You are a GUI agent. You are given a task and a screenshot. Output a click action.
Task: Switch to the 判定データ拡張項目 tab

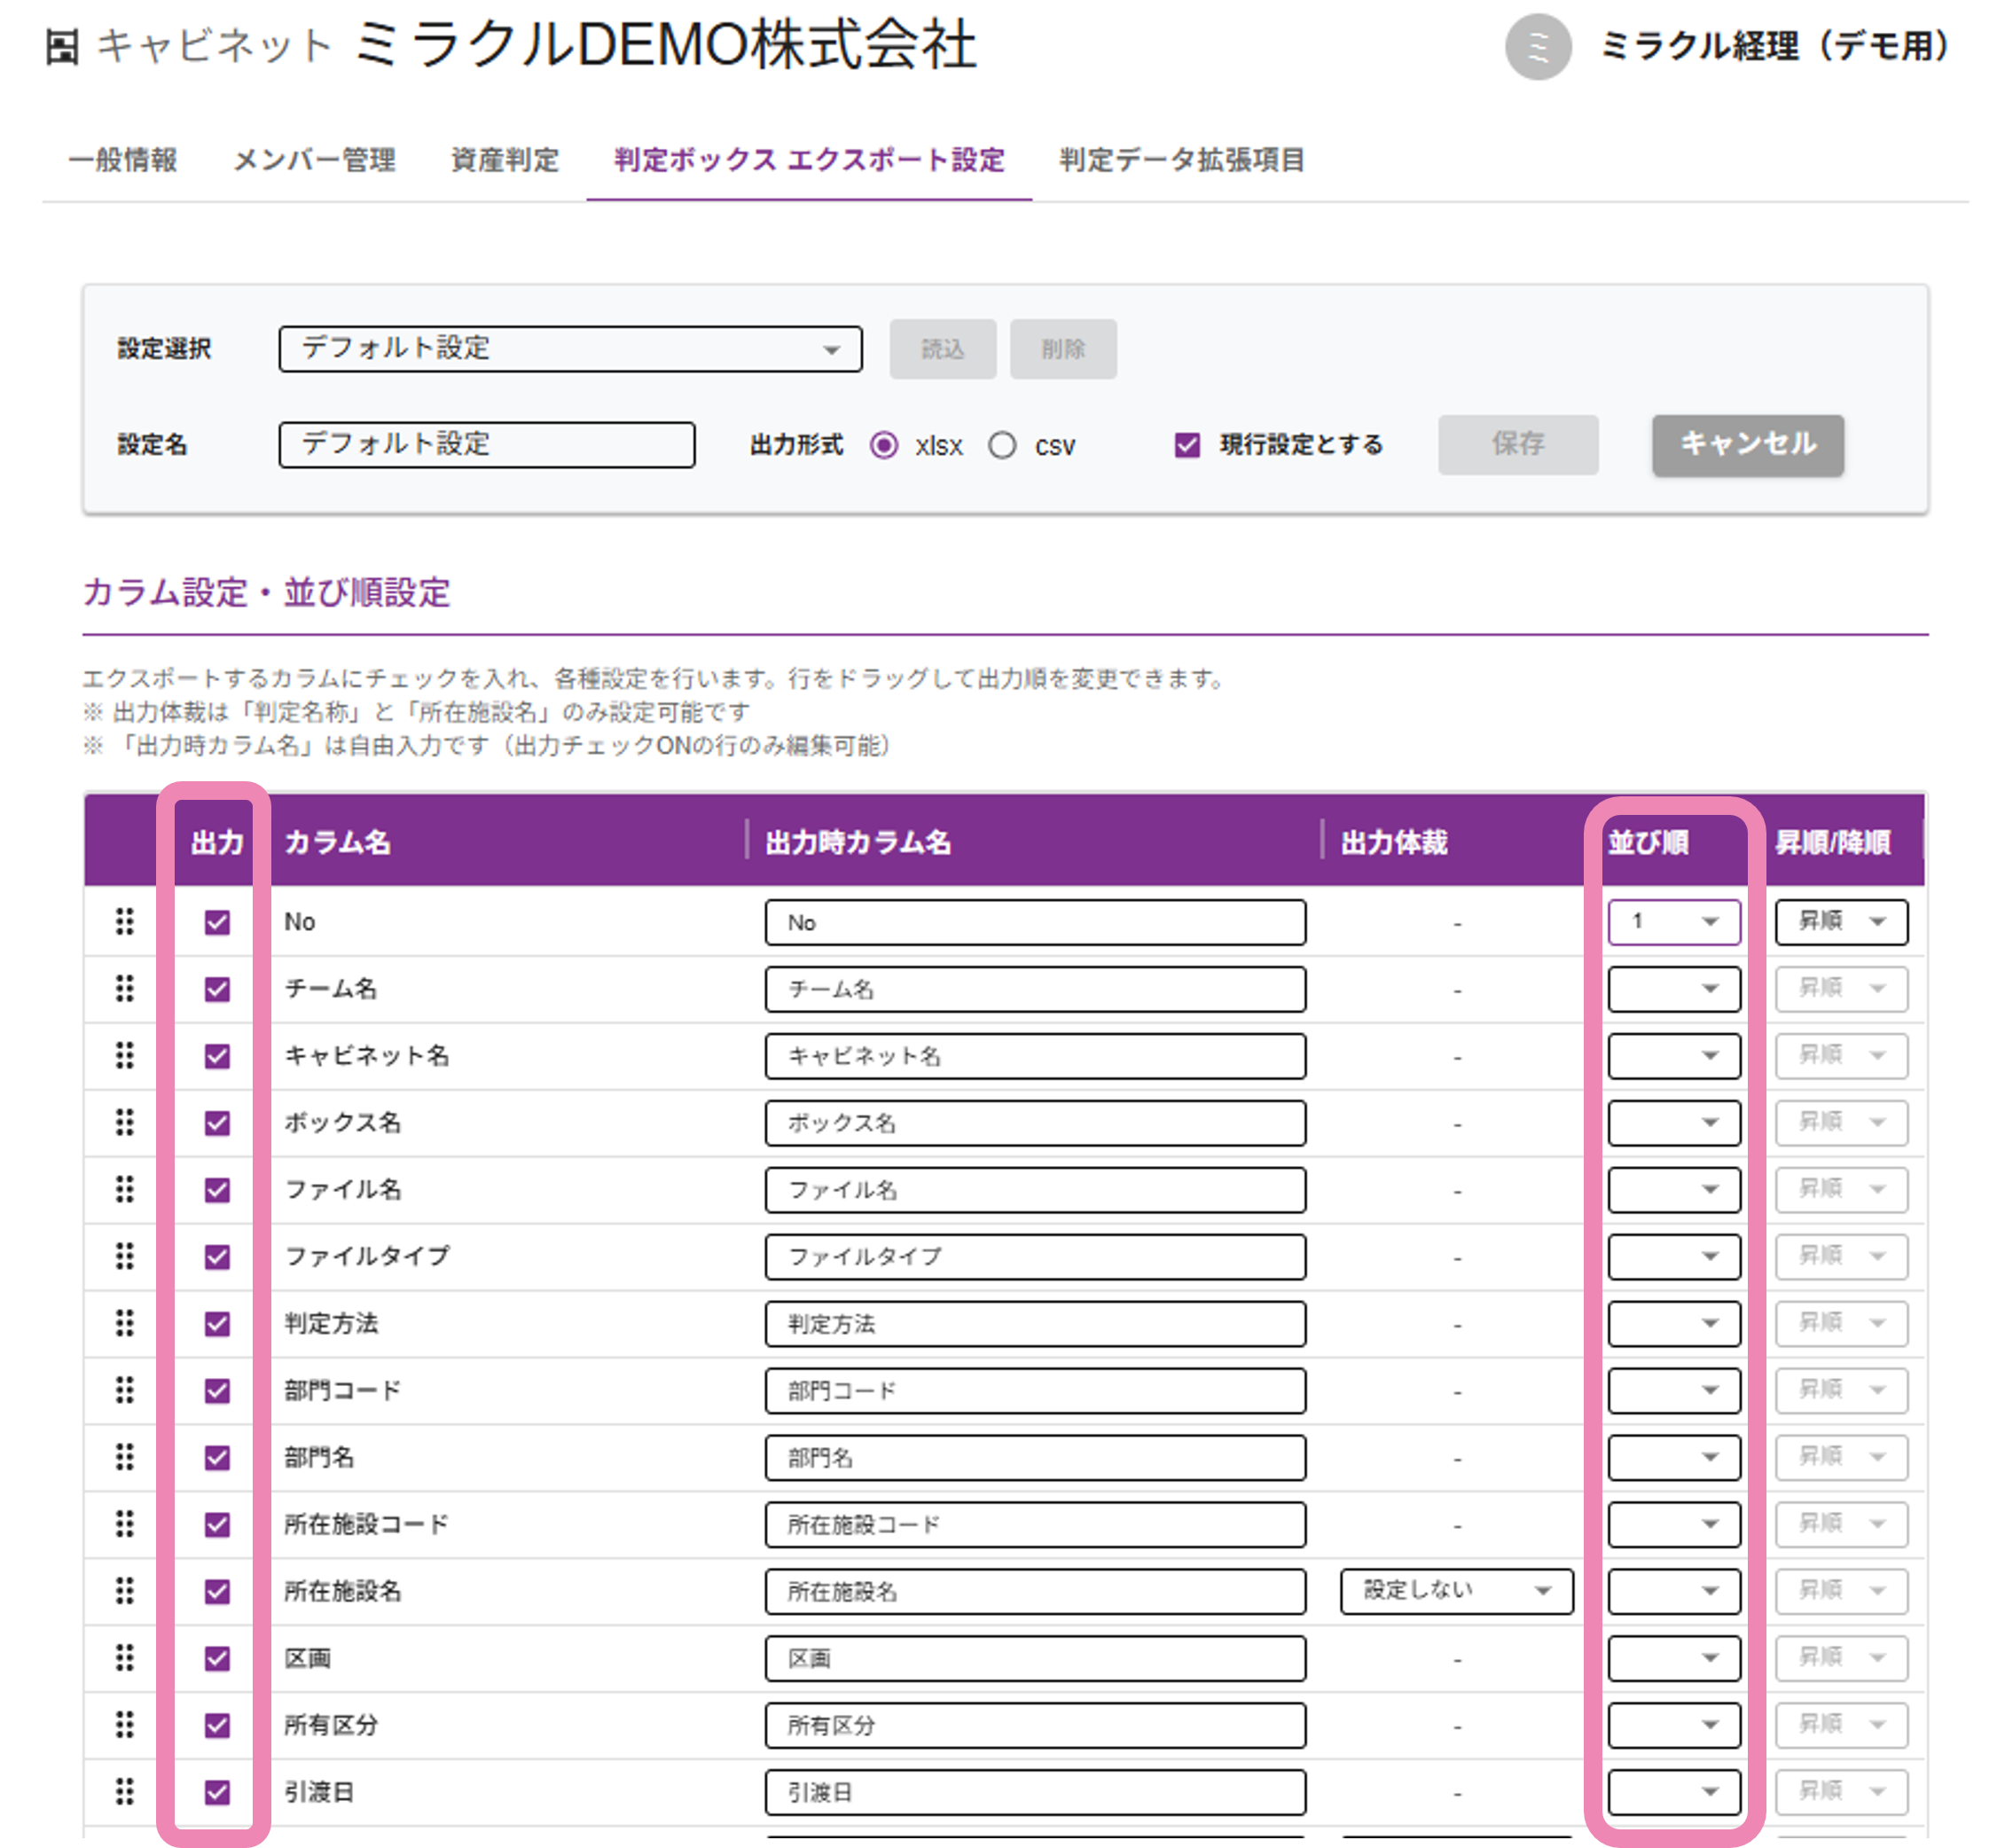coord(1182,160)
